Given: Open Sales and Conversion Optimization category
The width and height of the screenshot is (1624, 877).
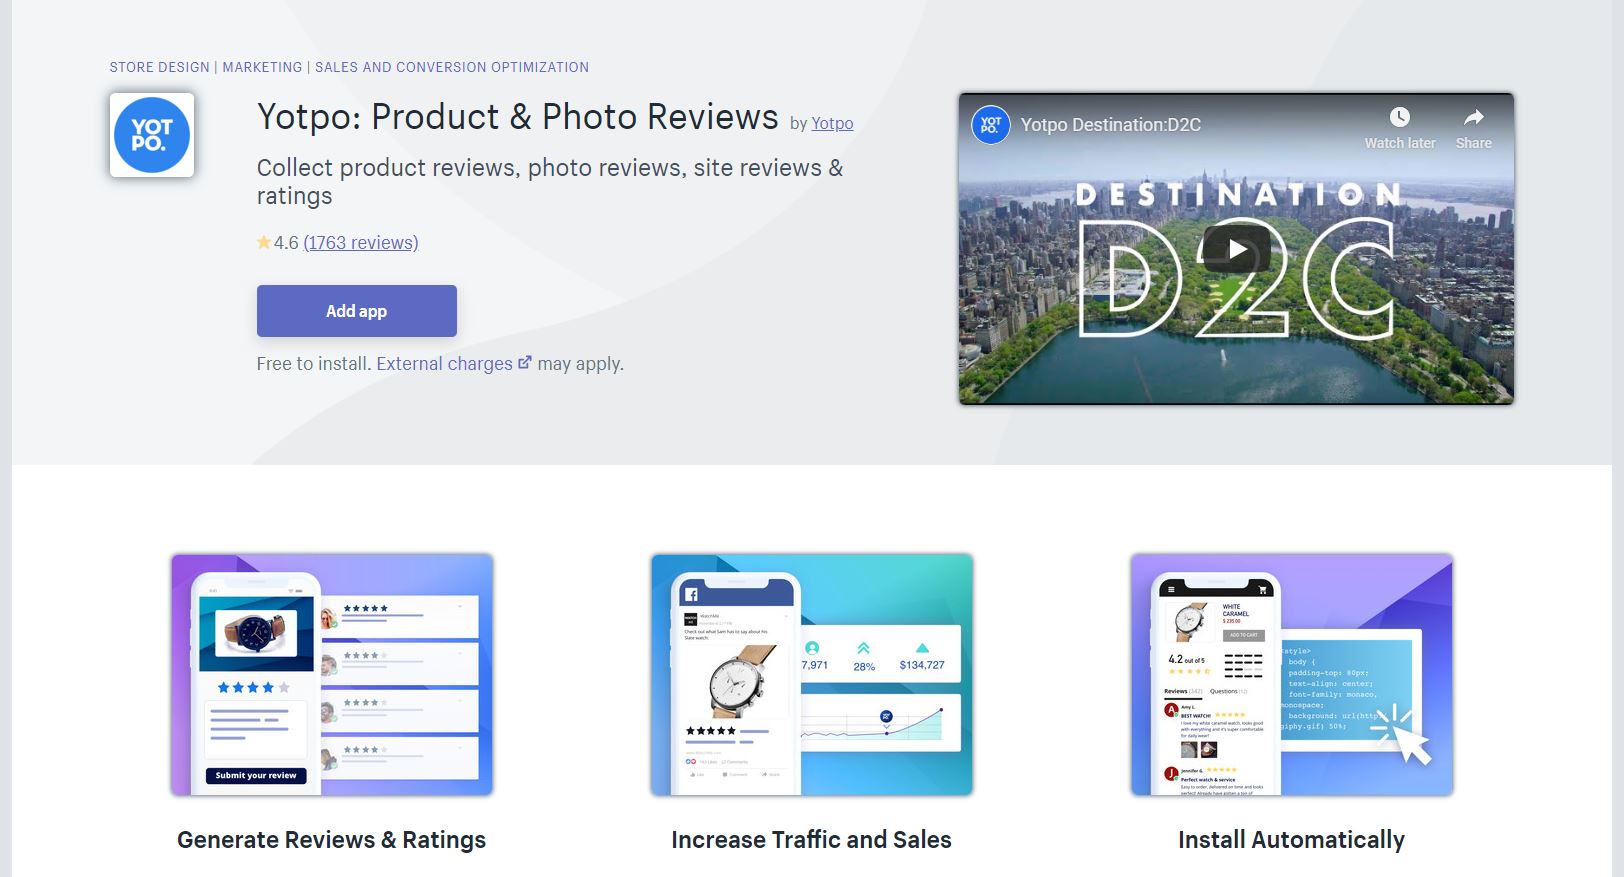Looking at the screenshot, I should [x=452, y=67].
